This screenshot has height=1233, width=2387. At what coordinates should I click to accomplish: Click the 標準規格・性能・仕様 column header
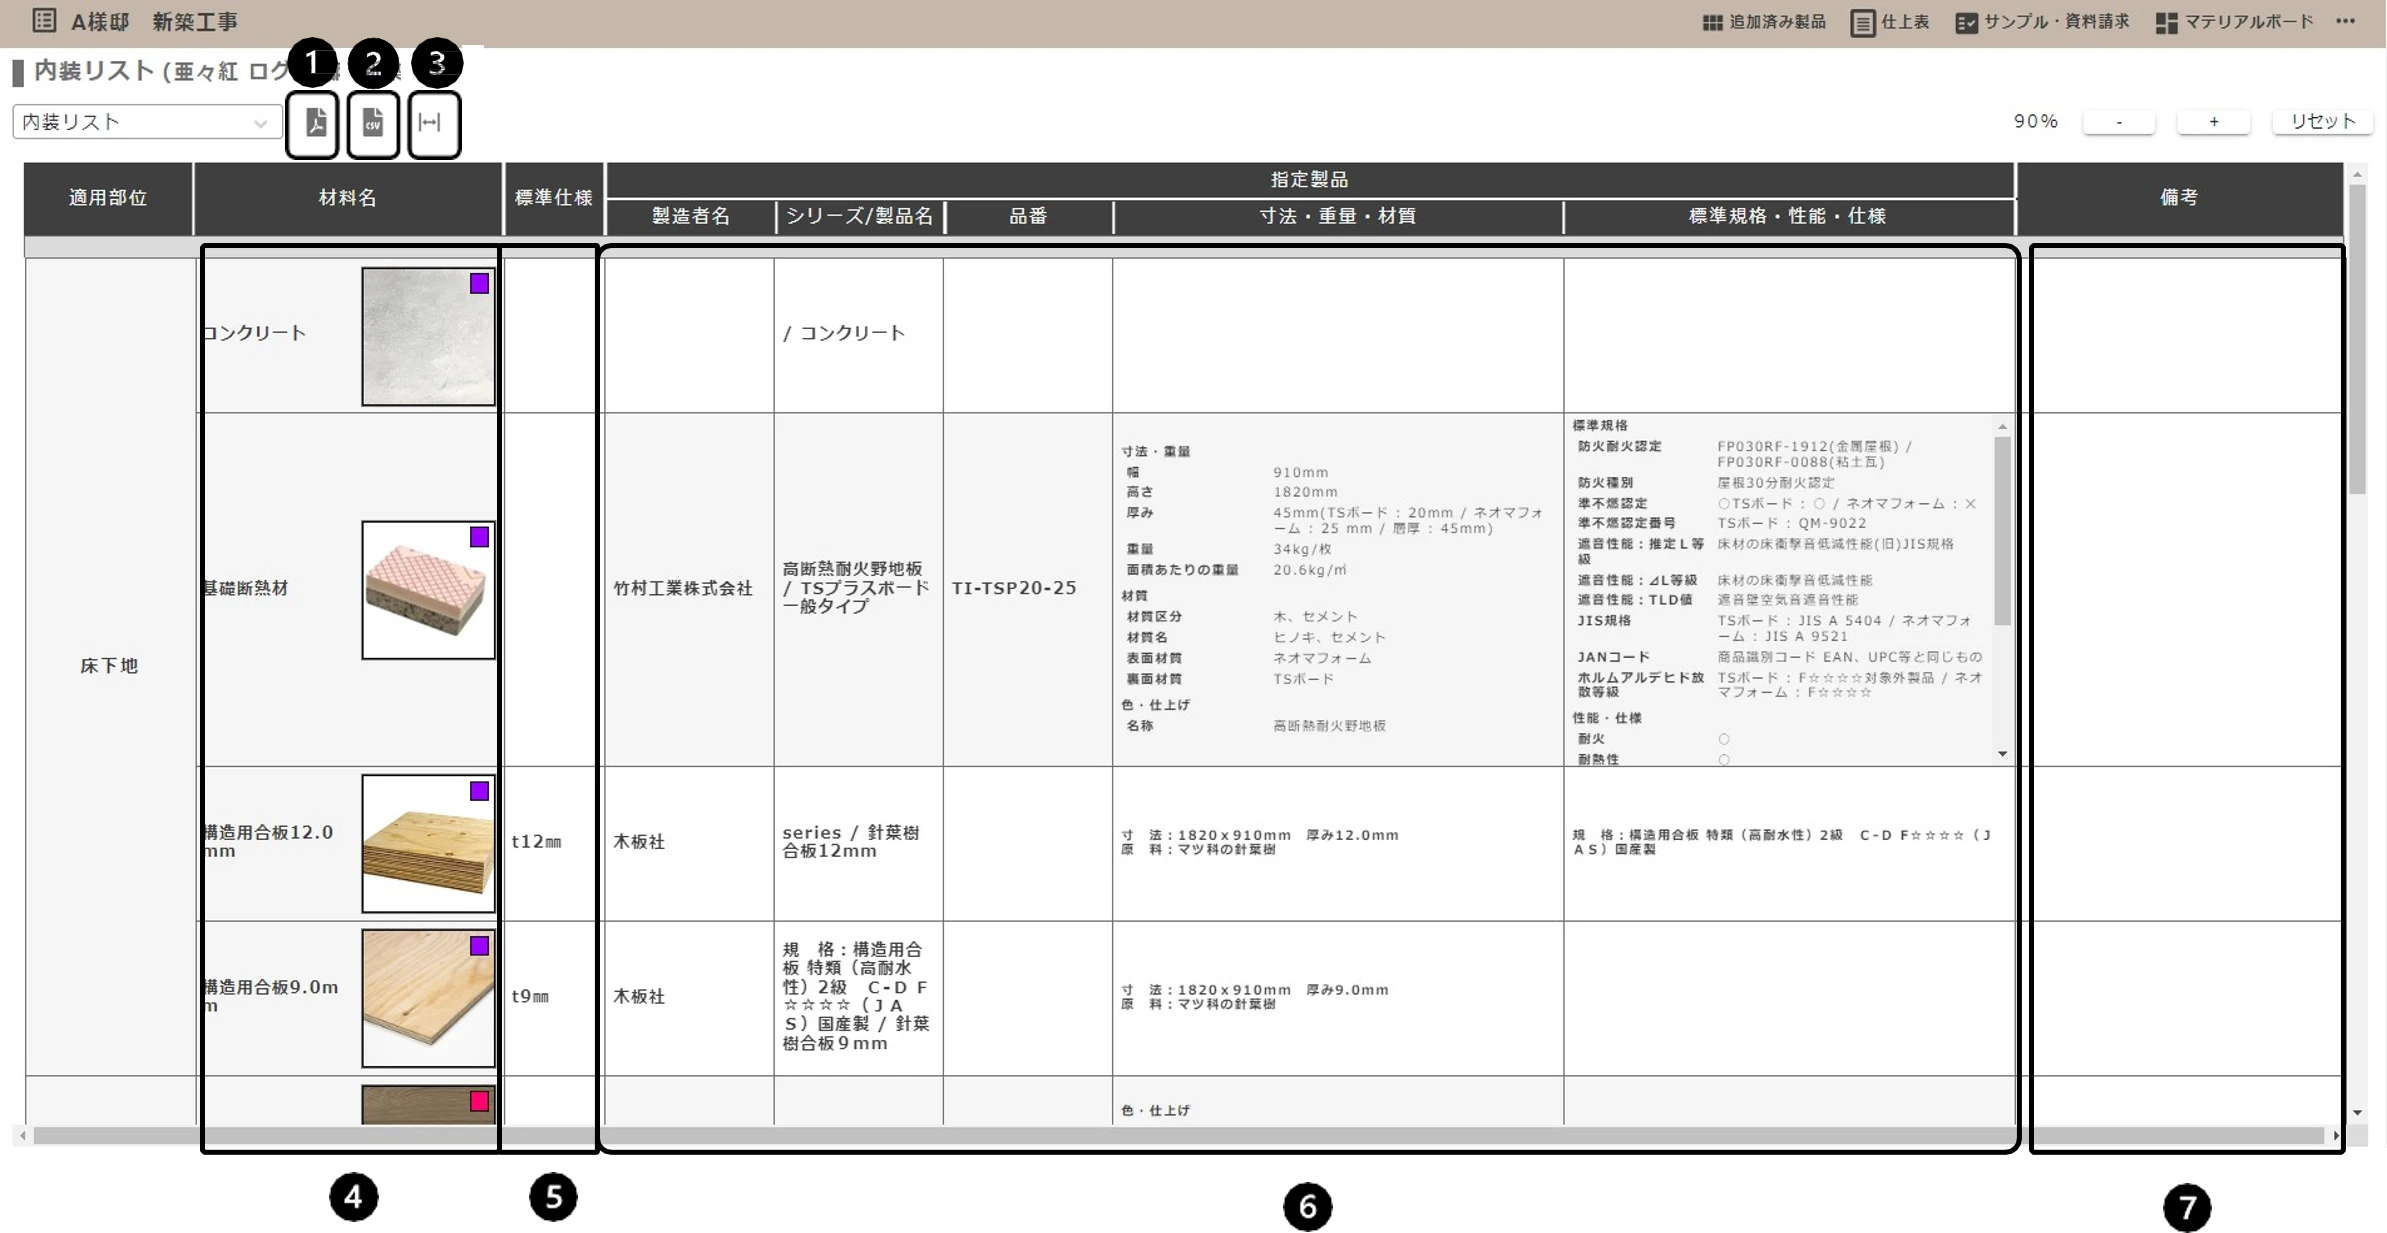point(1788,216)
